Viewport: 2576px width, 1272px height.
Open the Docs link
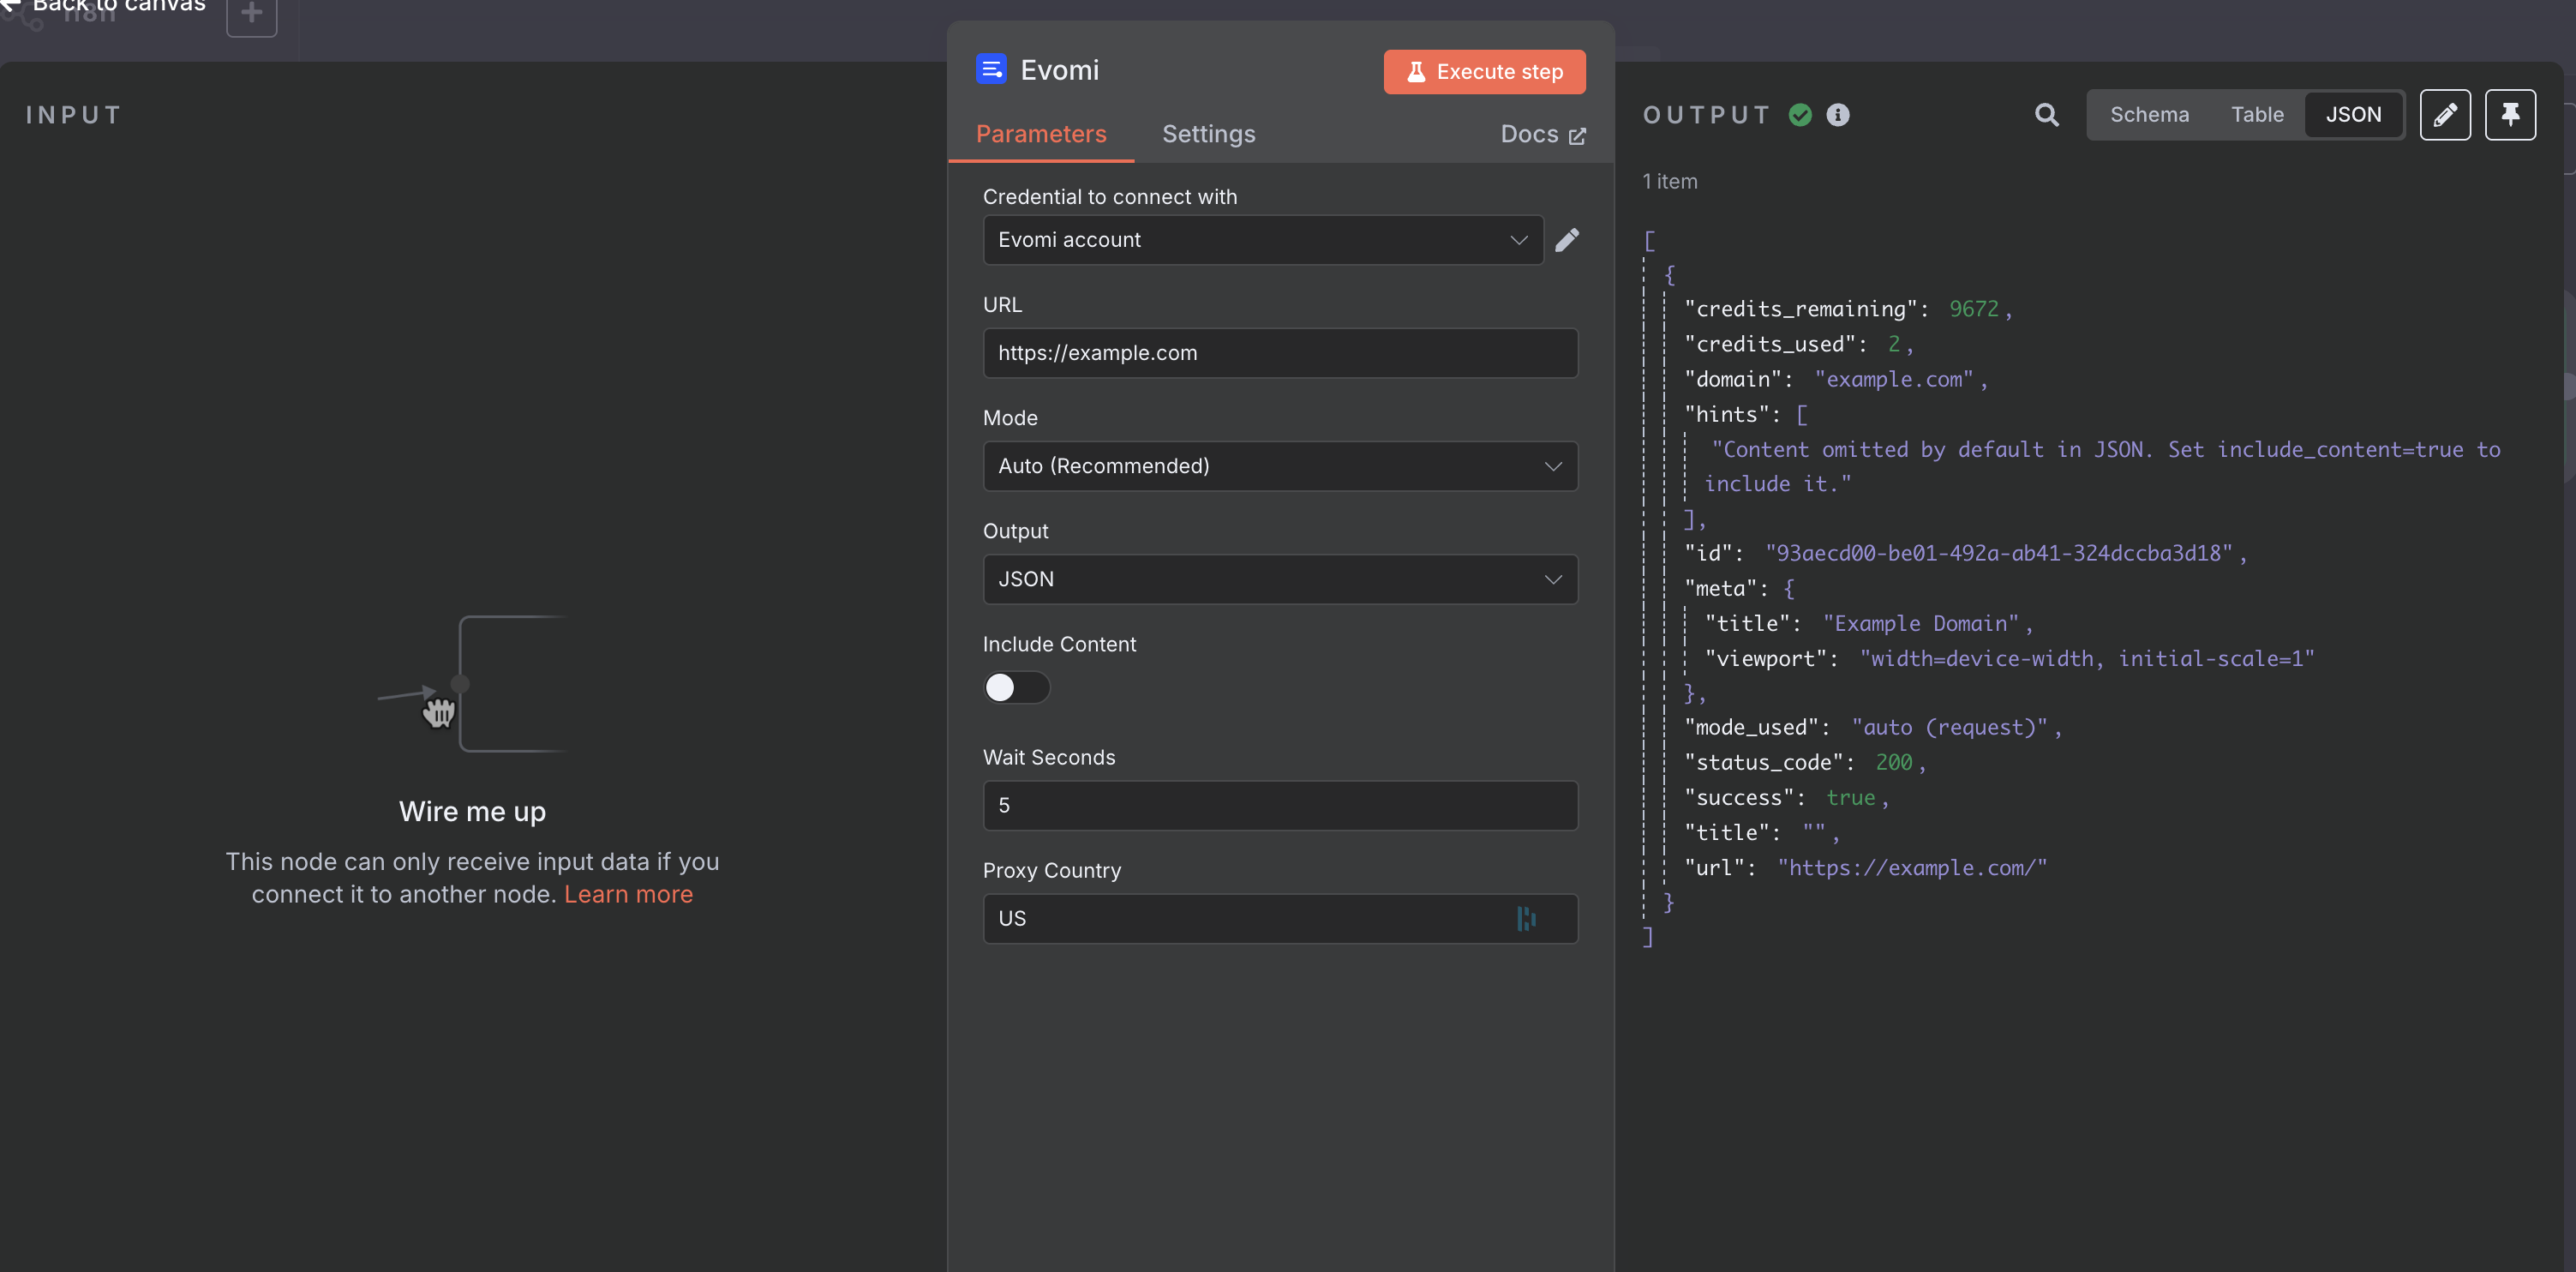click(x=1543, y=134)
